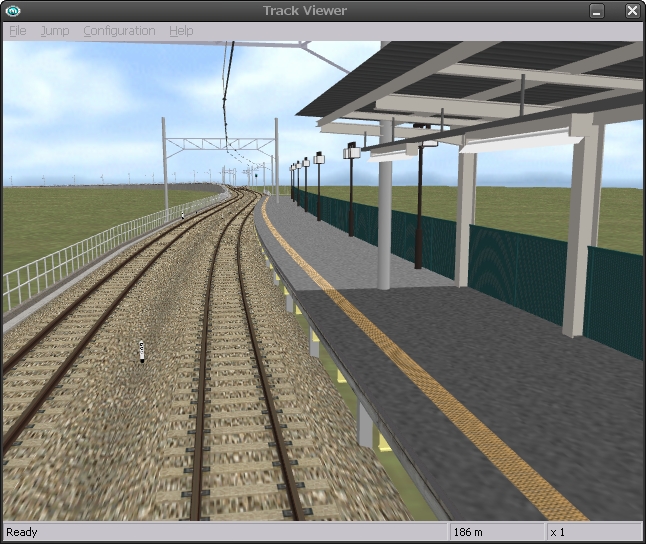Image resolution: width=646 pixels, height=544 pixels.
Task: Open the Configuration menu
Action: point(119,31)
